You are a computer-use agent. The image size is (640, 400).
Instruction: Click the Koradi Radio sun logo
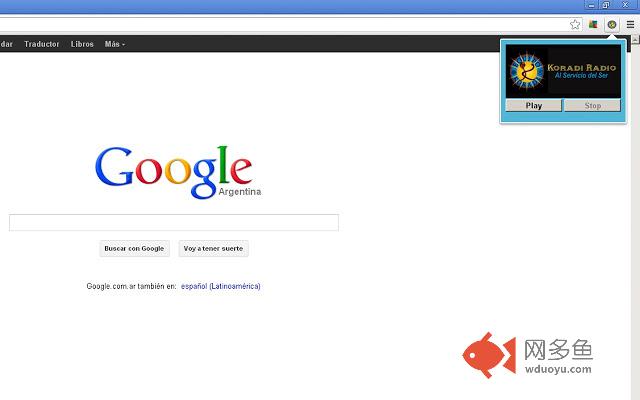pyautogui.click(x=527, y=71)
